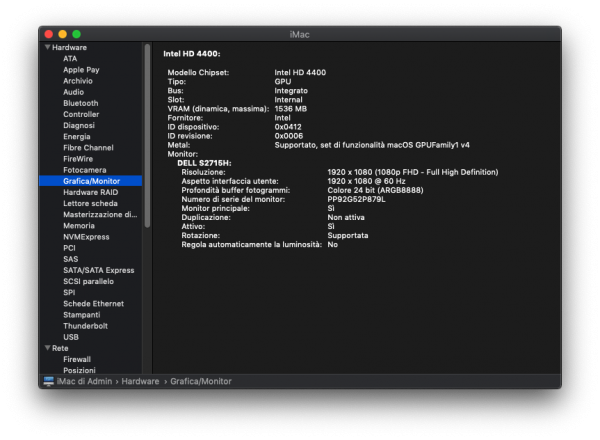Viewport: 600px width, 440px height.
Task: Open Memoria details in sidebar
Action: 79,226
